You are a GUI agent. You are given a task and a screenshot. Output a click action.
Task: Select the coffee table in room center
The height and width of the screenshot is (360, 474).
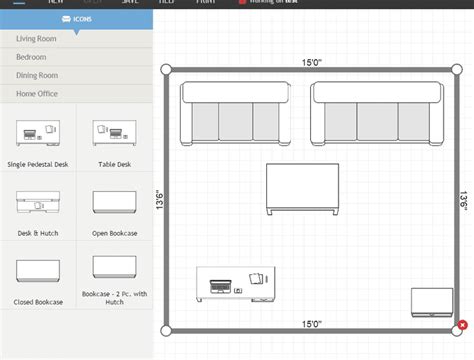[x=303, y=189]
